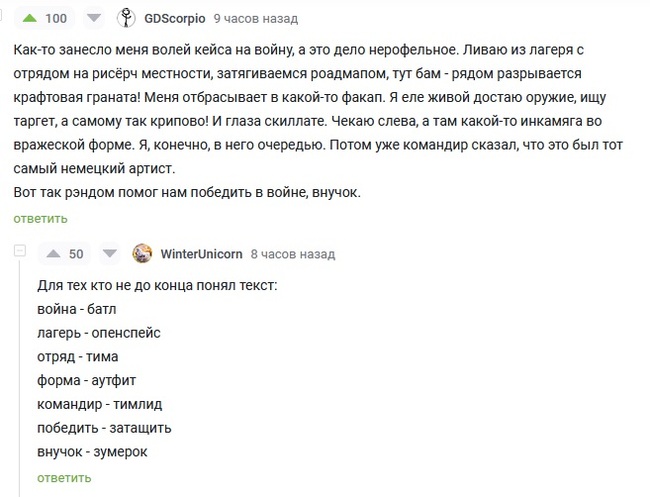The image size is (650, 497).
Task: Click the rating score 50
Action: click(76, 253)
